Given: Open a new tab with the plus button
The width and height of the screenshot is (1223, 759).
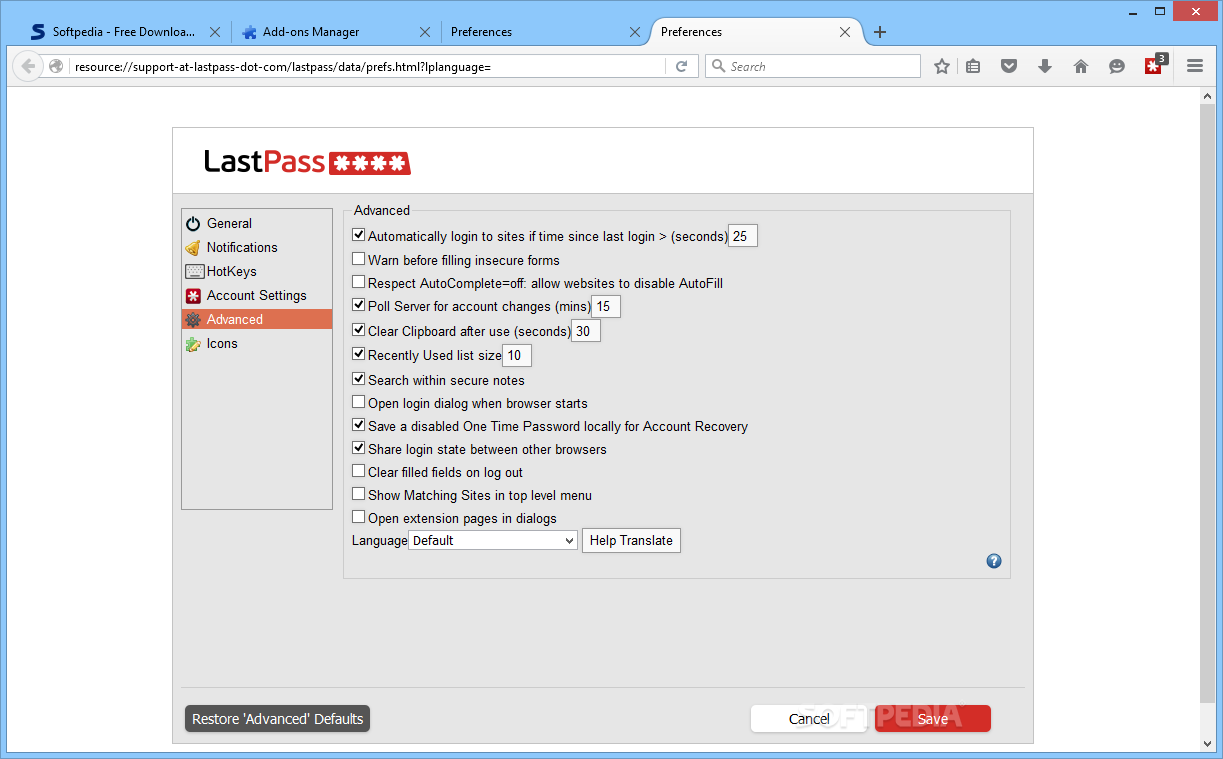Looking at the screenshot, I should click(x=880, y=32).
